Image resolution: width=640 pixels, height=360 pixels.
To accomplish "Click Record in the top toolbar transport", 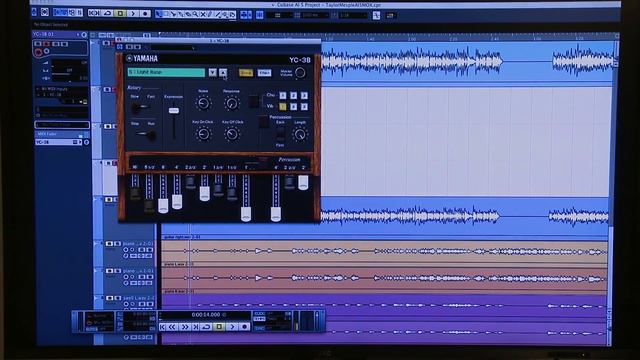I will pyautogui.click(x=145, y=13).
